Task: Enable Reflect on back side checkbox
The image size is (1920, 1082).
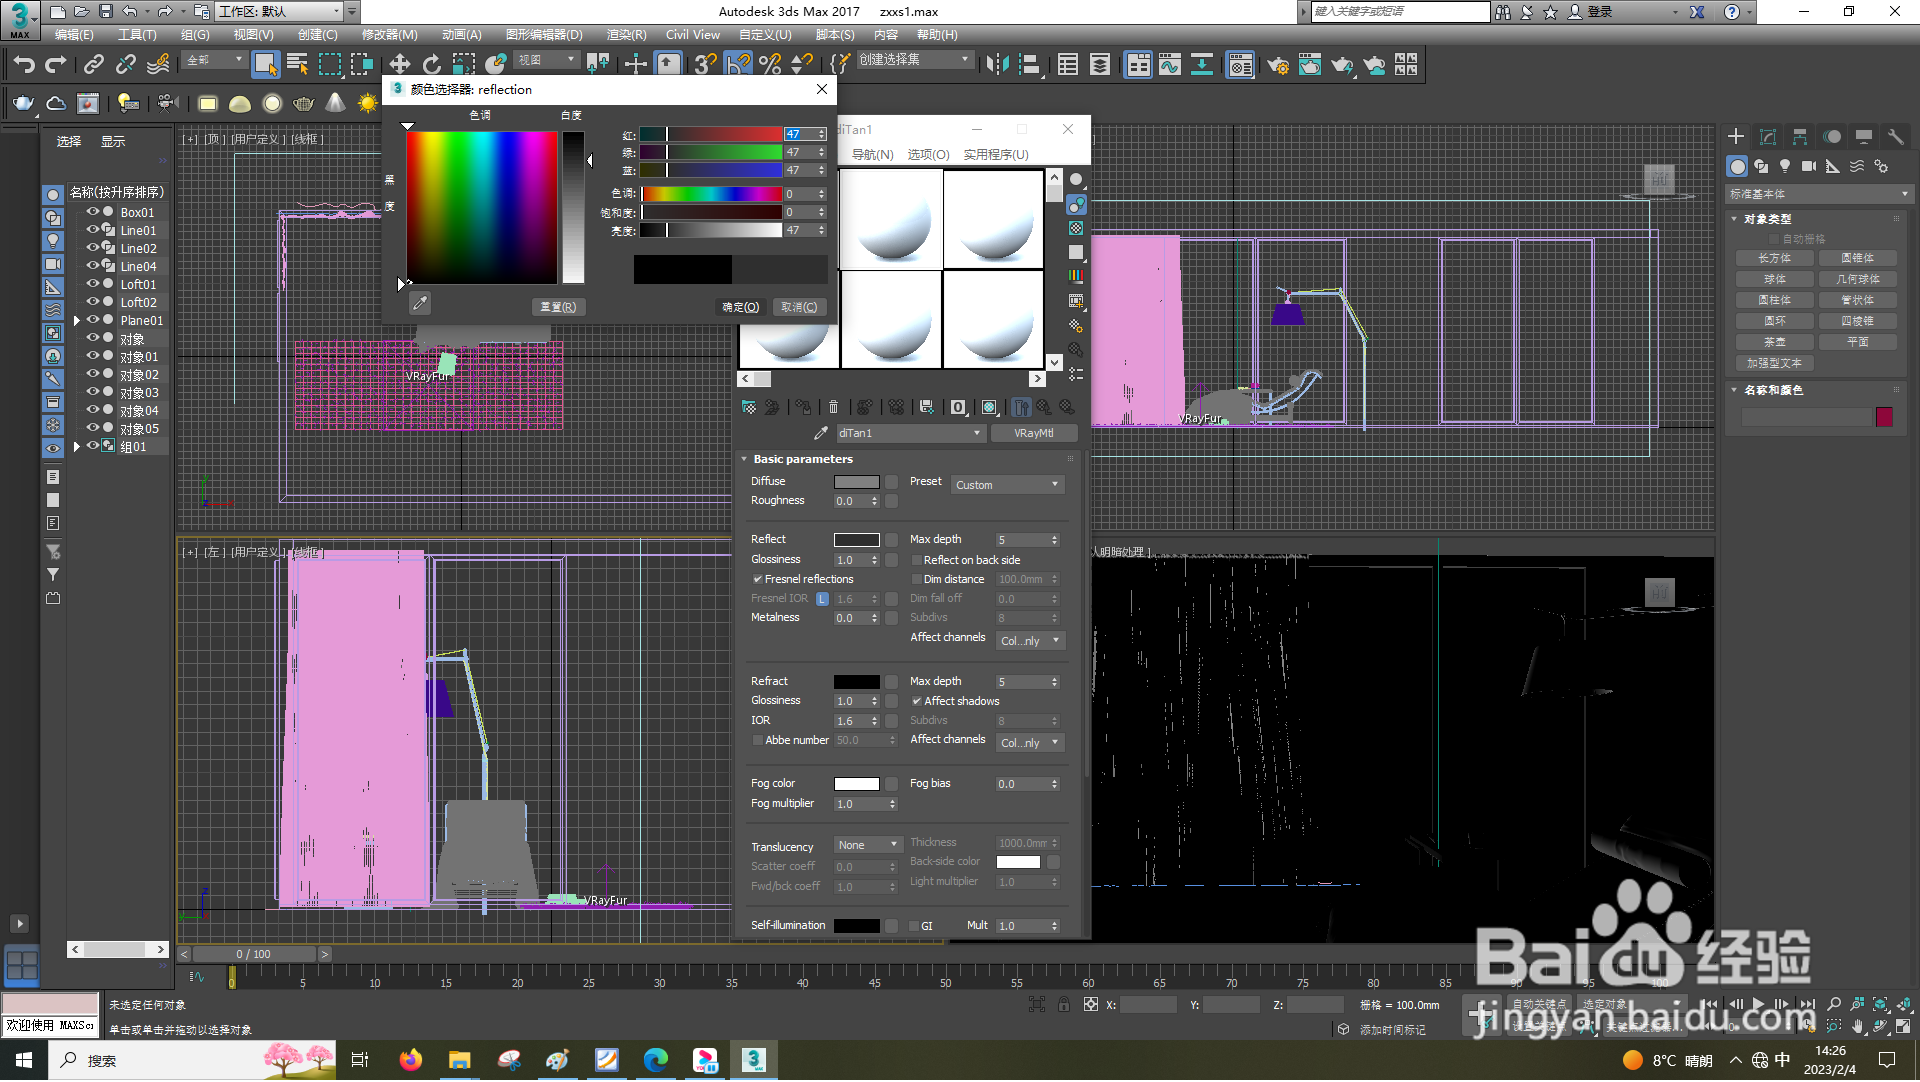Action: (916, 560)
